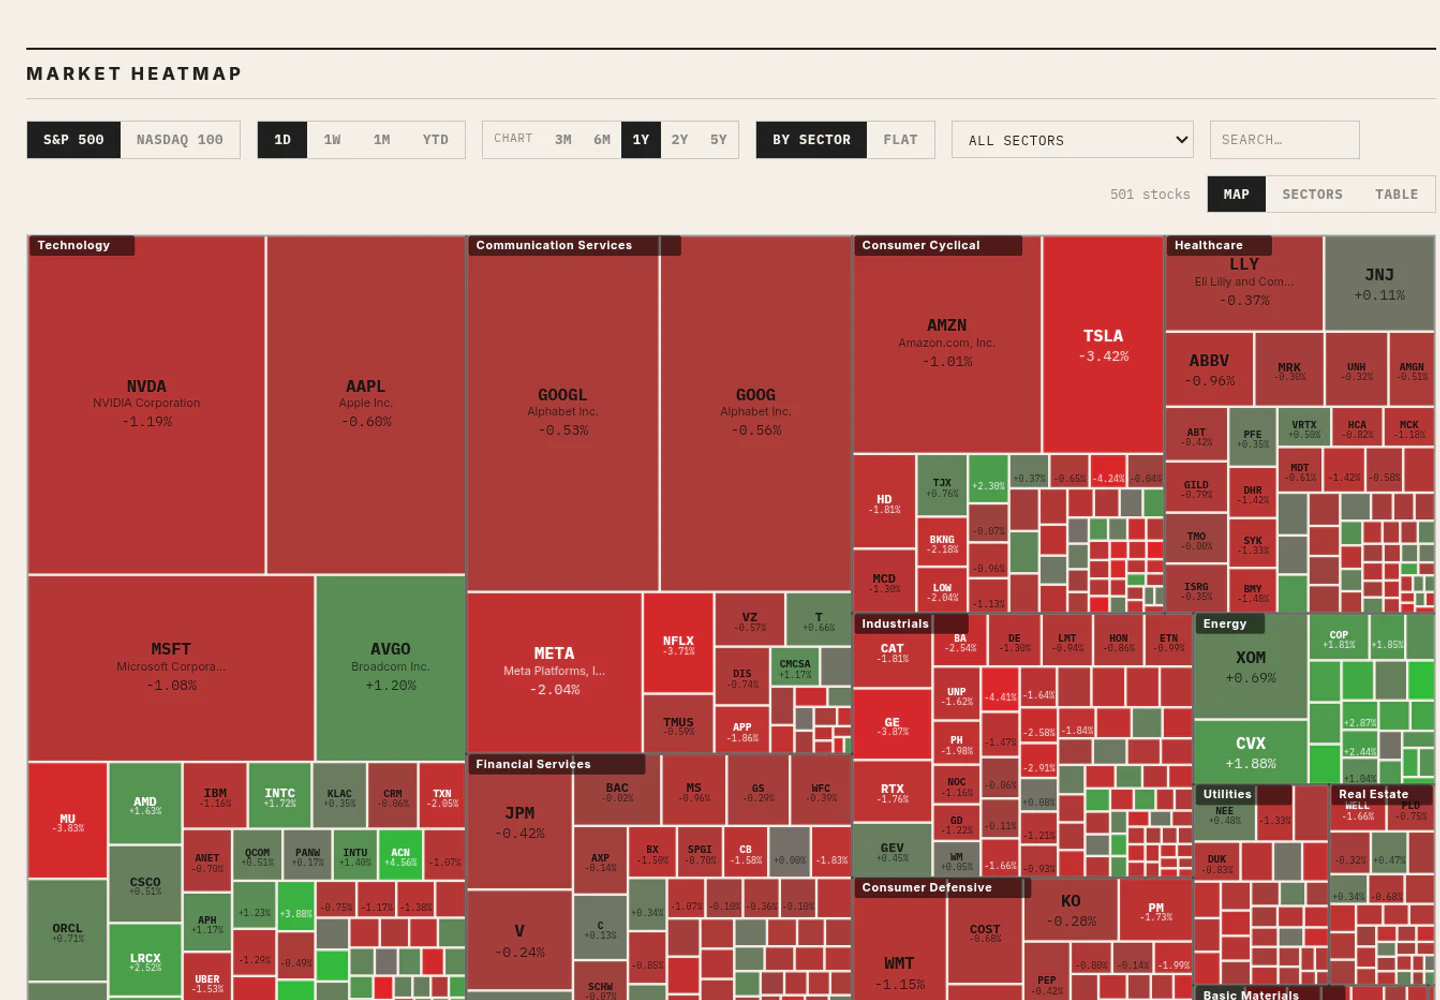Click the Financial Services sector label
1440x1000 pixels.
[556, 764]
